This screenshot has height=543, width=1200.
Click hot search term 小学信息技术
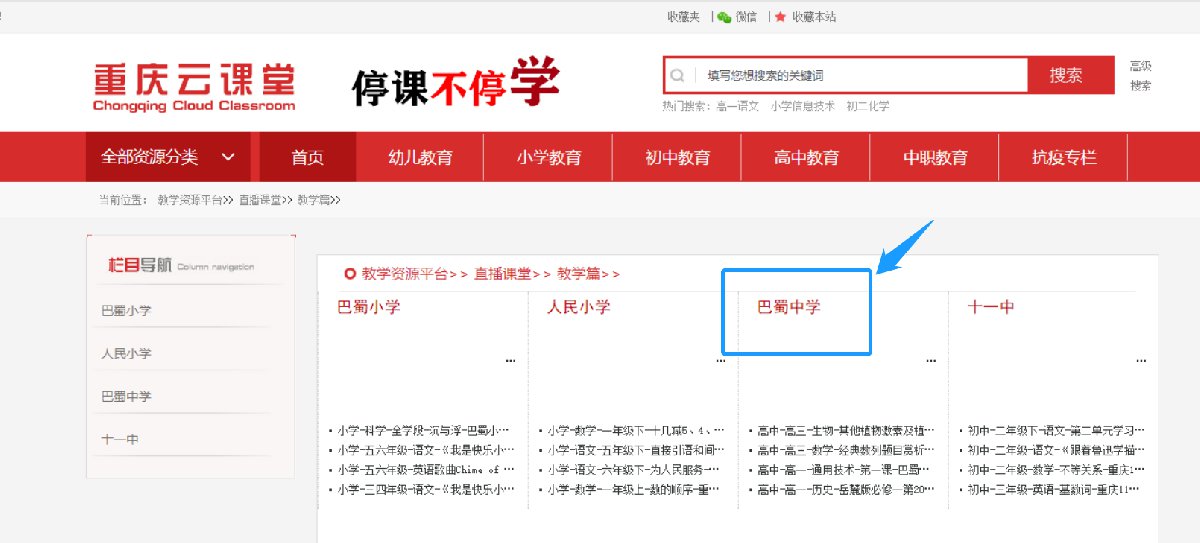[802, 106]
